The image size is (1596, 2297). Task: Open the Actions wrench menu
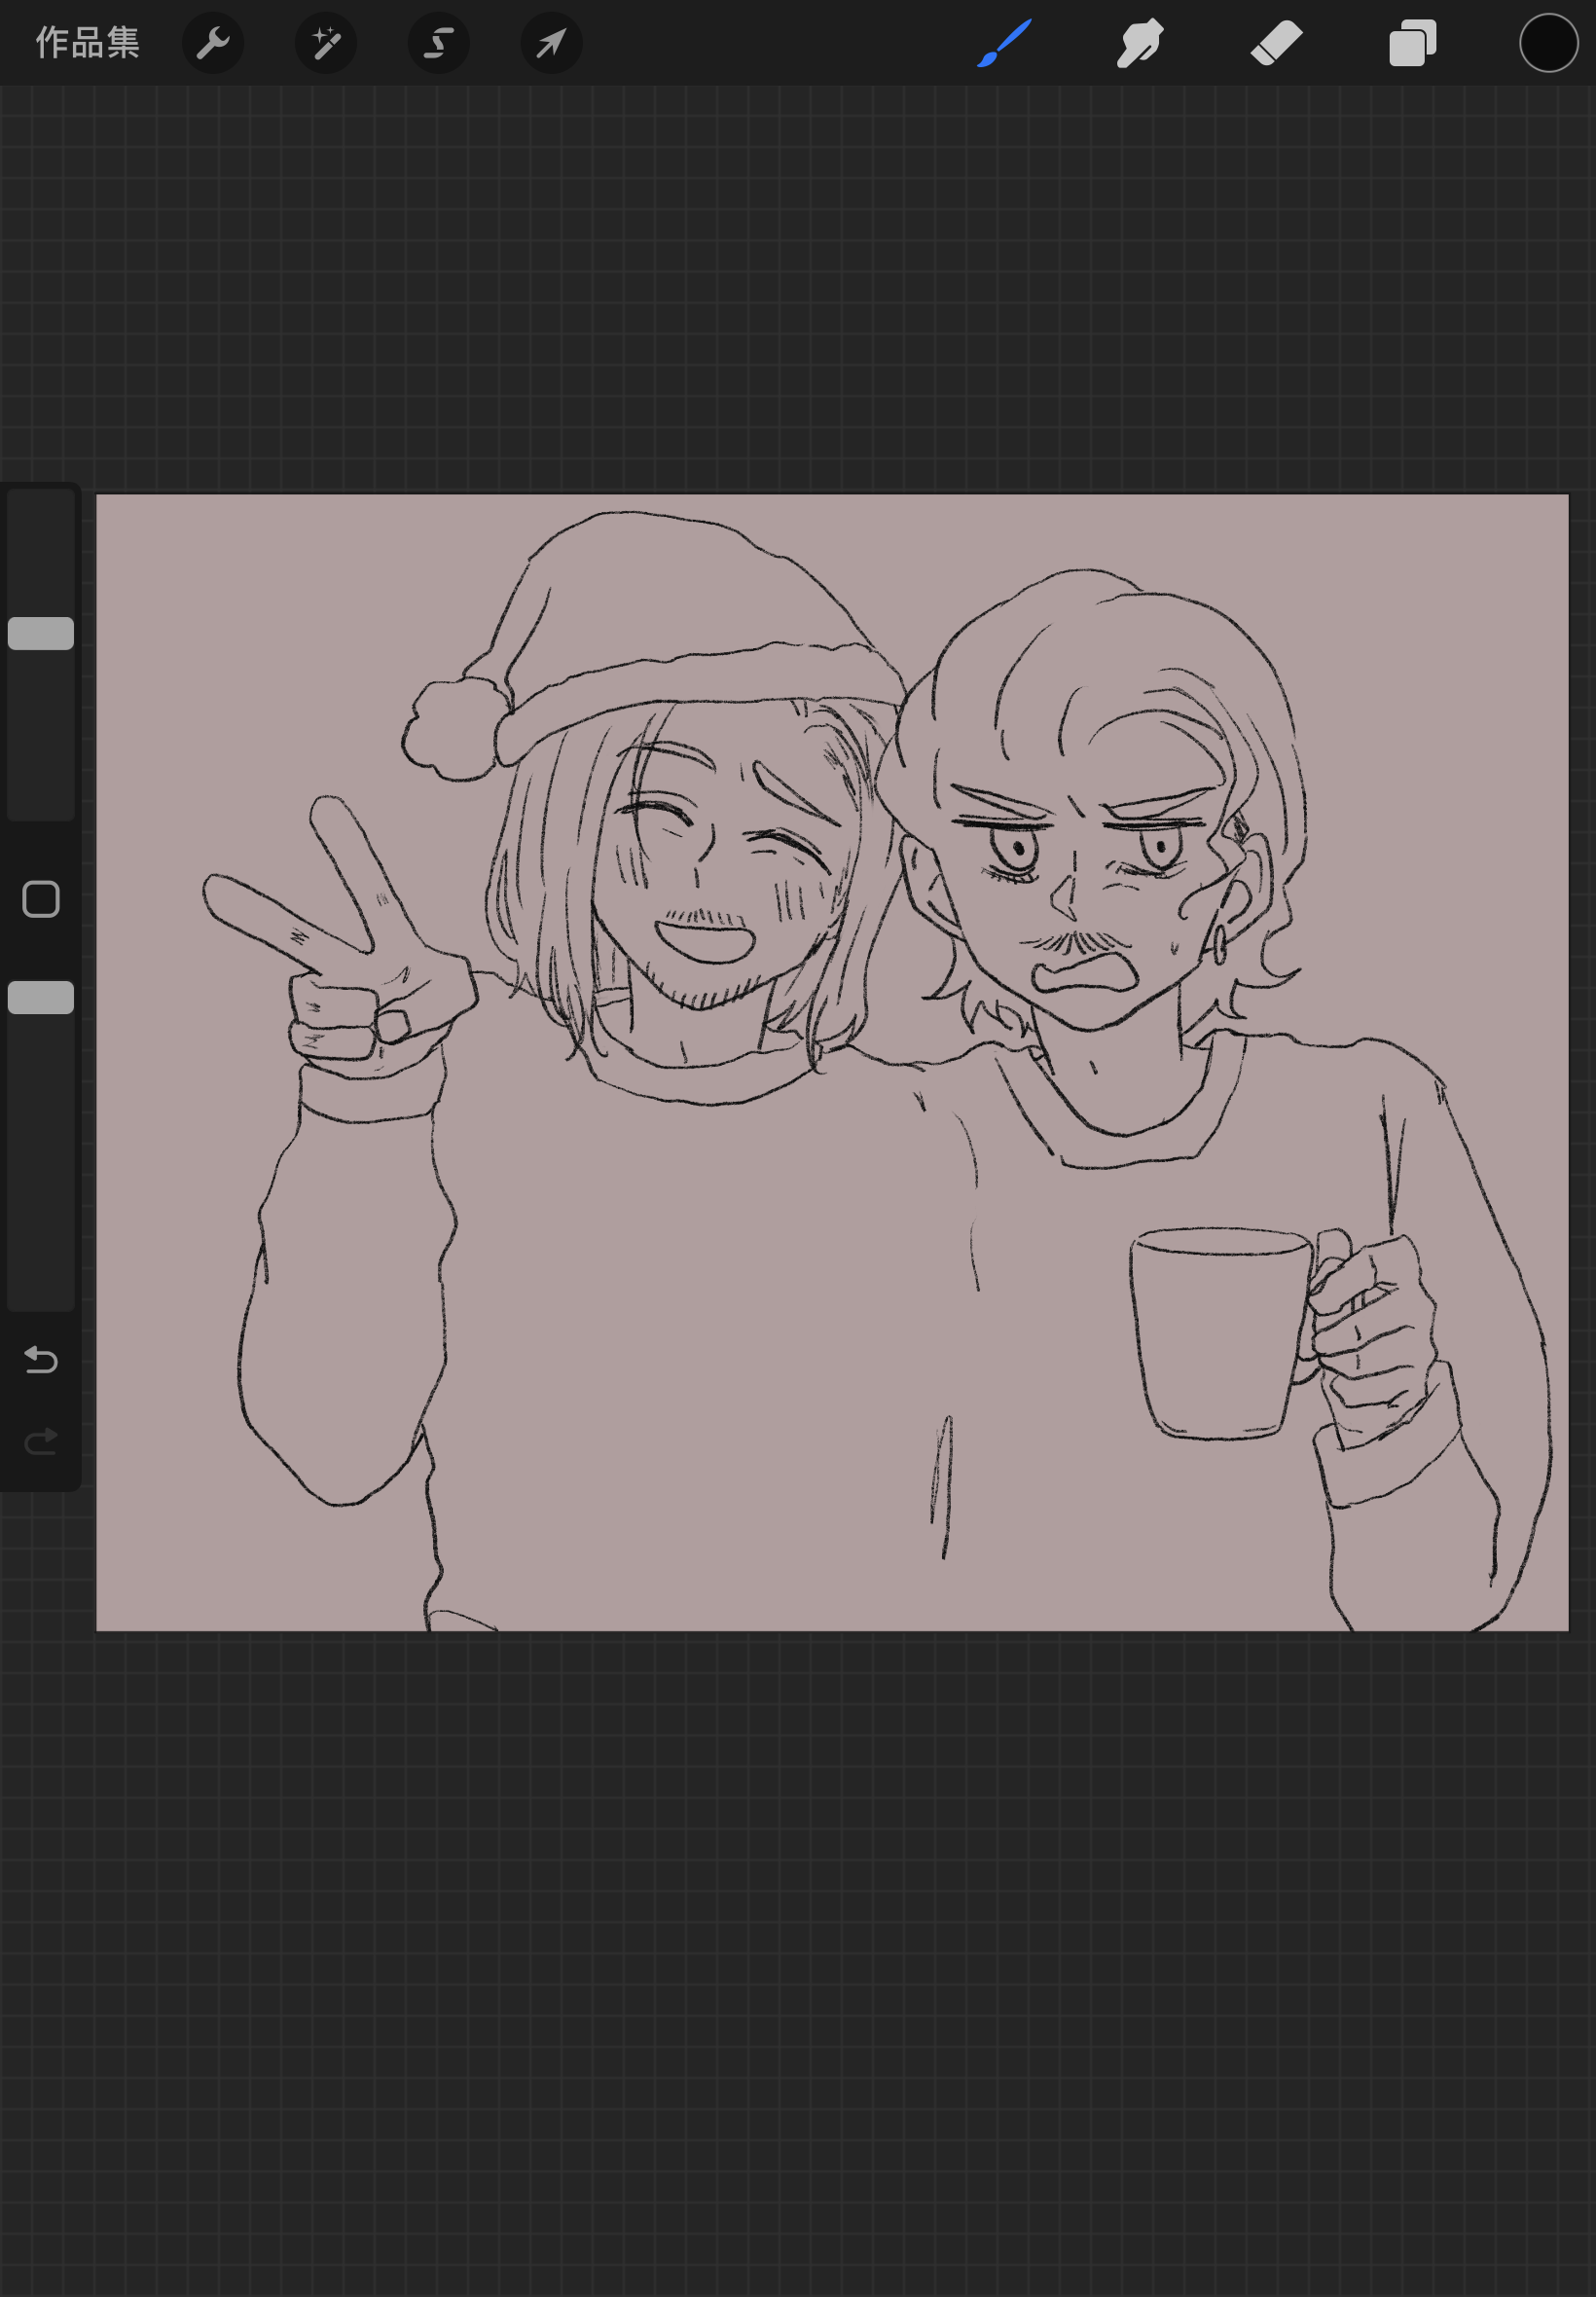213,43
